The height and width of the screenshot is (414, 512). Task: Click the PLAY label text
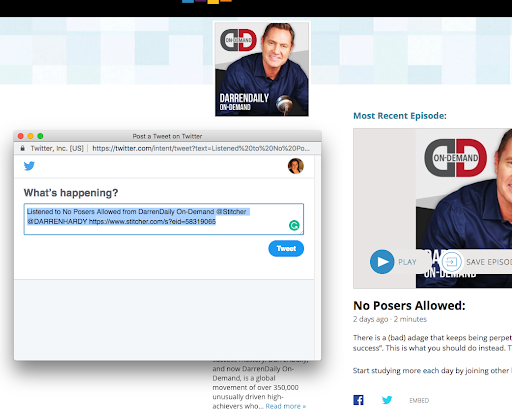click(407, 262)
